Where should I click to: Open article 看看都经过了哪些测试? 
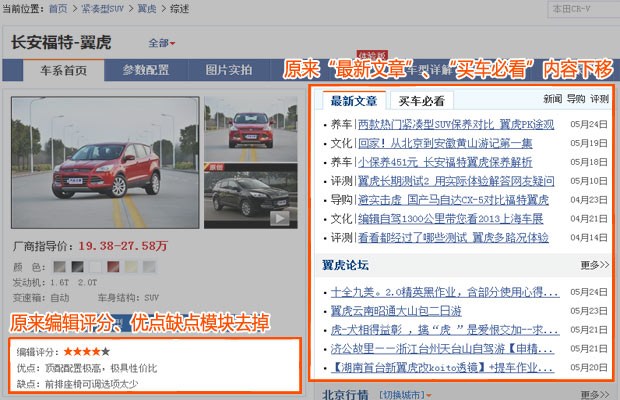point(454,238)
